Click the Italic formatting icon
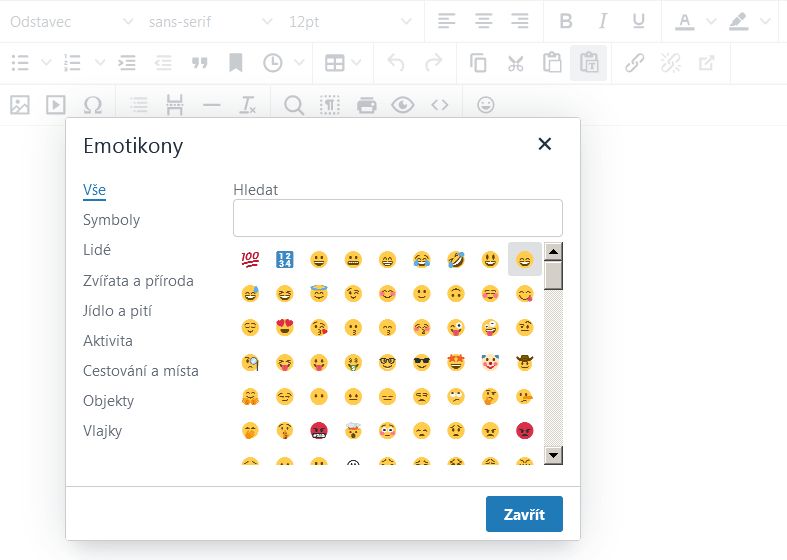The image size is (787, 560). tap(602, 21)
